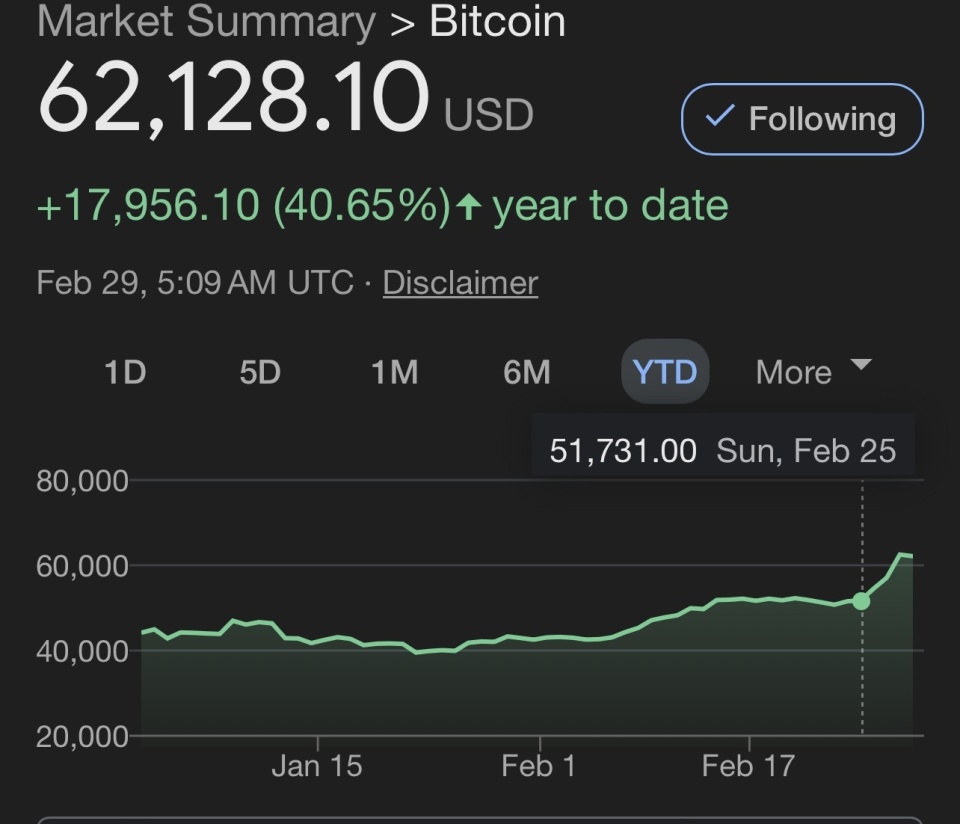Click the checkmark icon inside Following button
The image size is (960, 824).
716,119
